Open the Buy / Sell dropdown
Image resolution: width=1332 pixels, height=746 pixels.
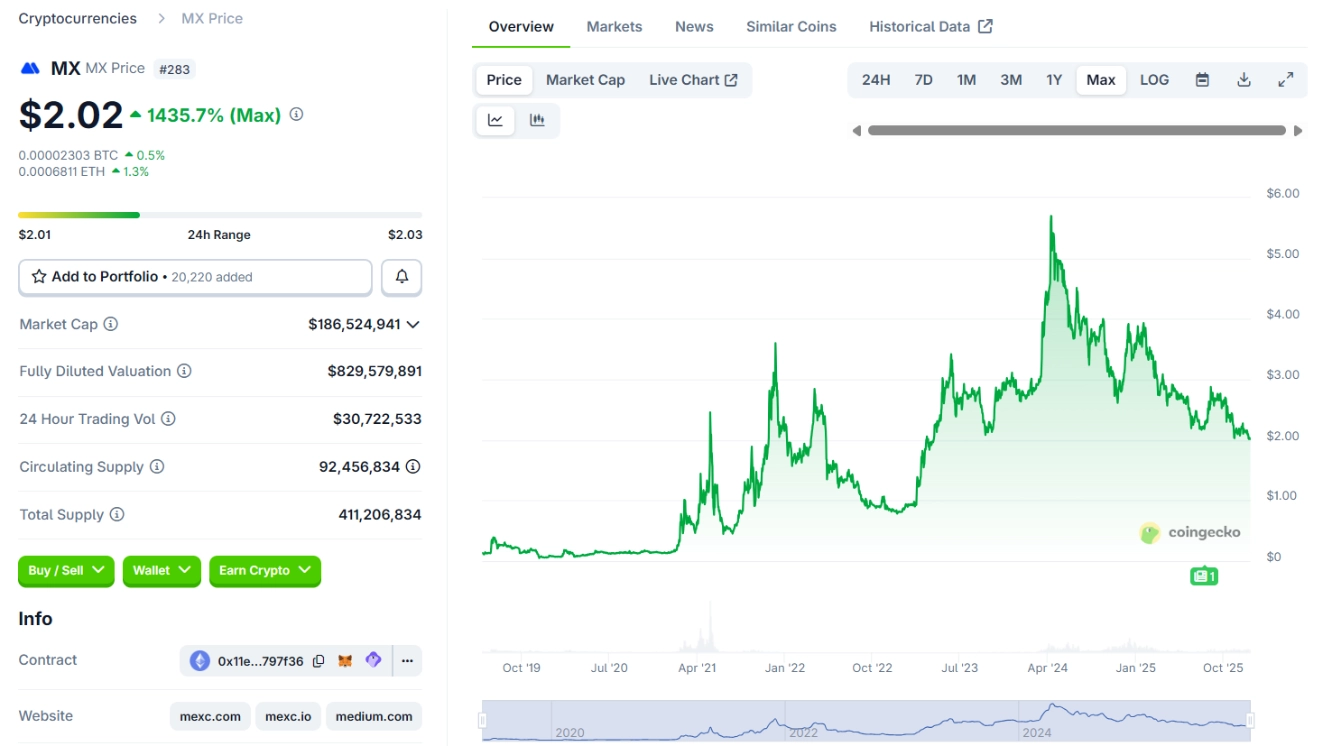pyautogui.click(x=66, y=571)
